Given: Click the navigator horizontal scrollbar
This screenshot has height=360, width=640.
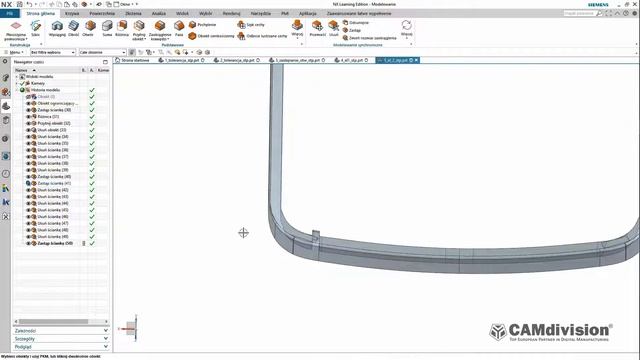Looking at the screenshot, I should (53, 322).
